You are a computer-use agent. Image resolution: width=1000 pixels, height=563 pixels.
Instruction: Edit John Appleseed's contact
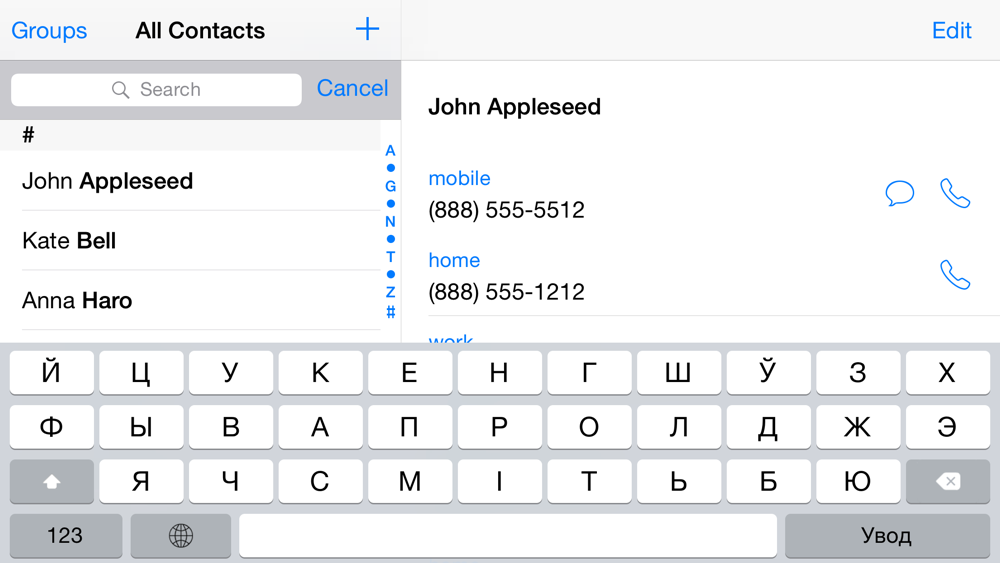[952, 31]
